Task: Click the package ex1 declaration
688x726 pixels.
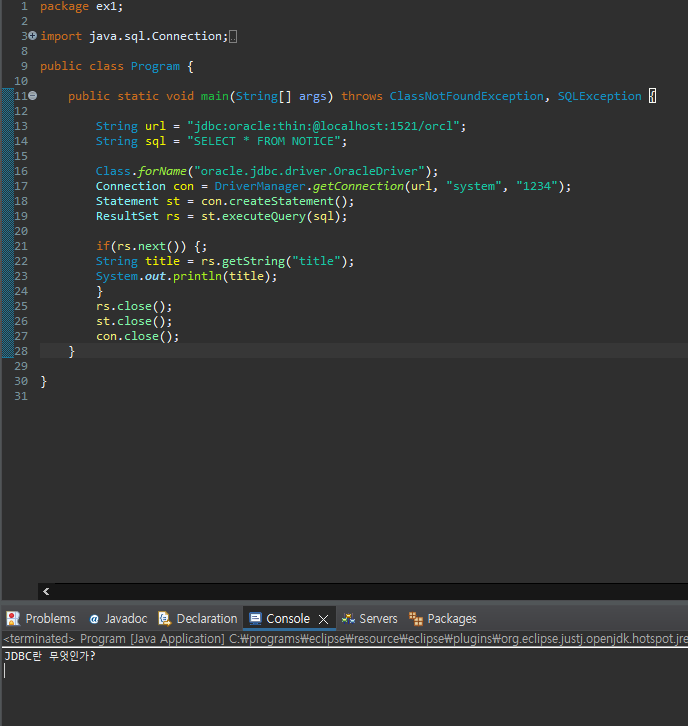Action: (x=81, y=6)
